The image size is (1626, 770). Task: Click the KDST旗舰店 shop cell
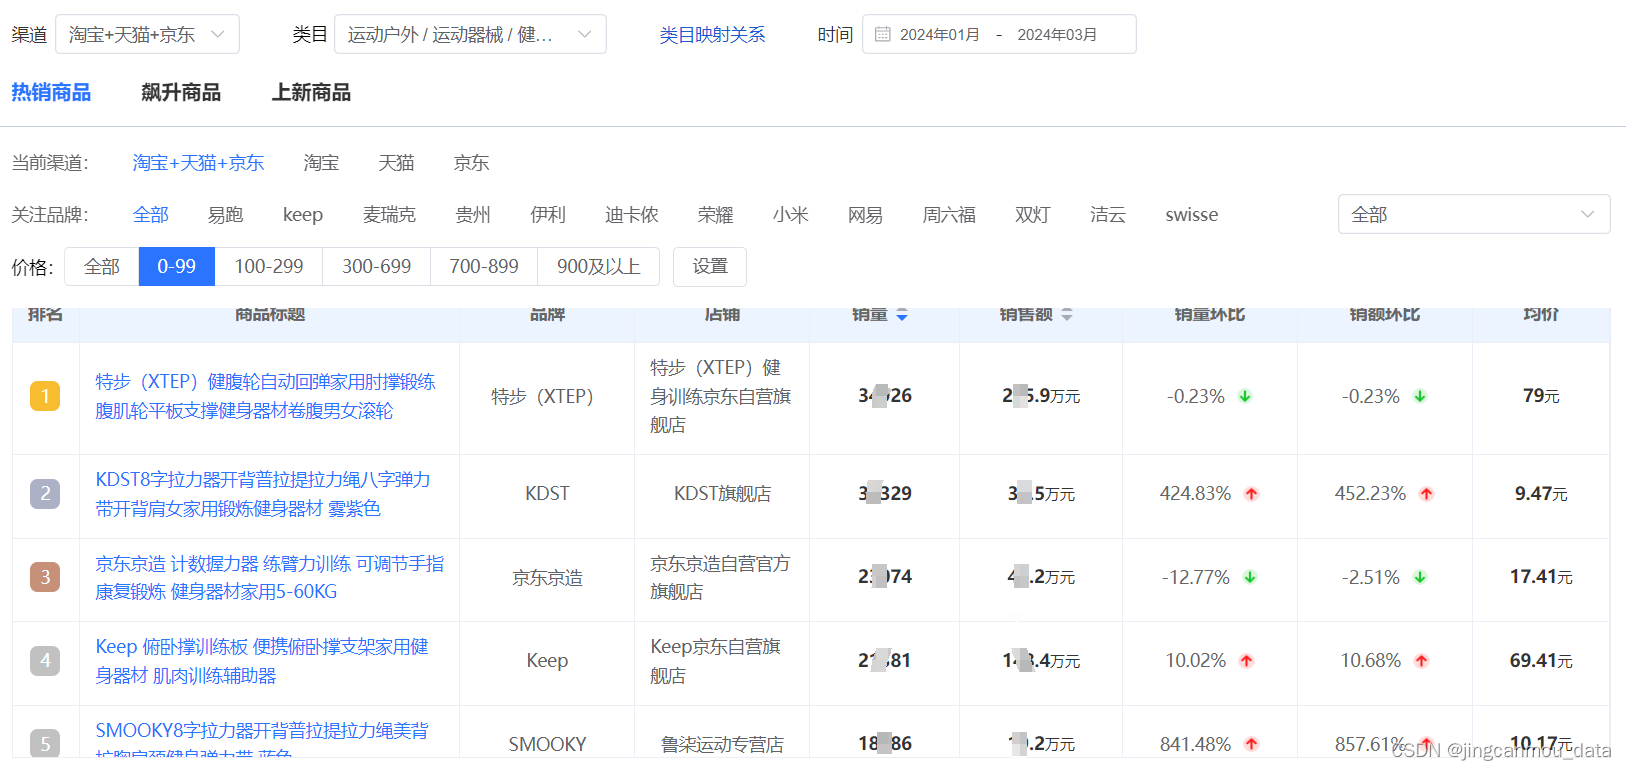pos(722,494)
